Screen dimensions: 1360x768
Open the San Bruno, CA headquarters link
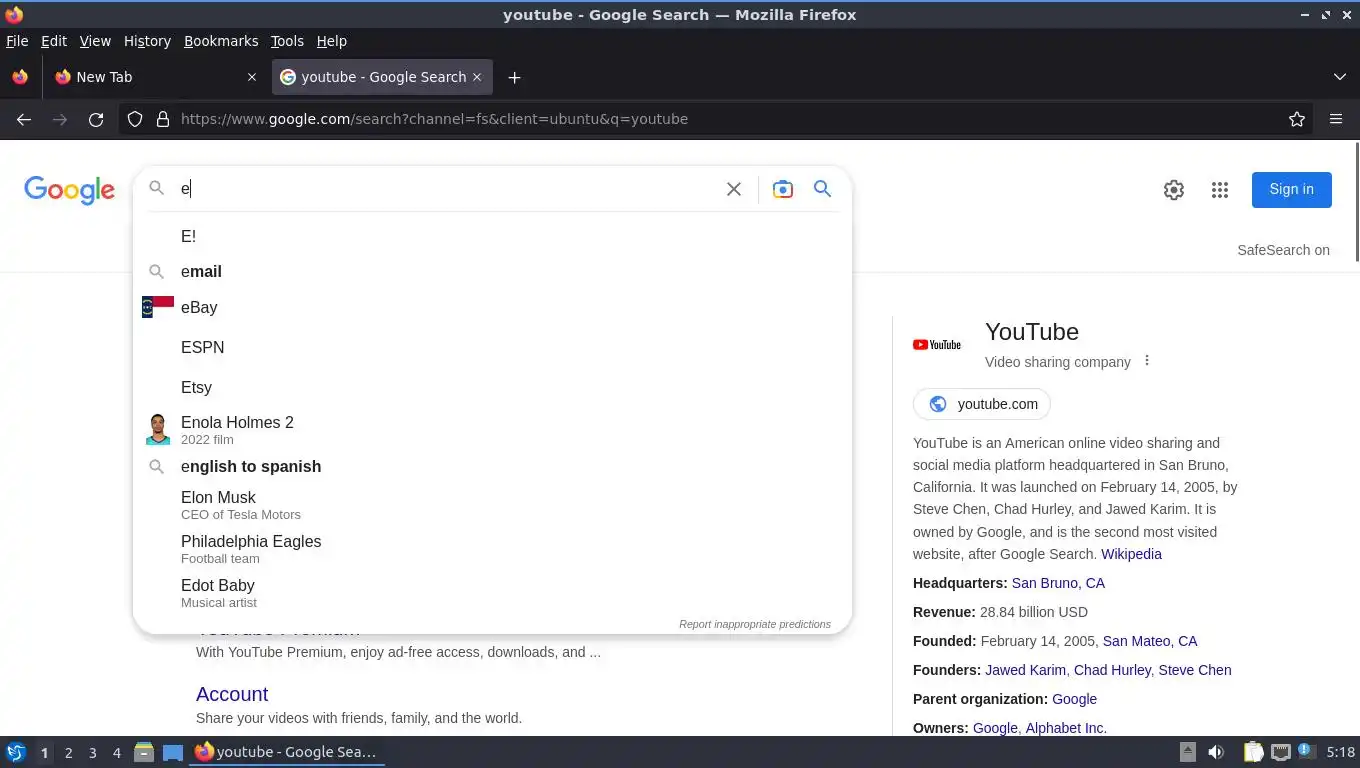[1058, 583]
